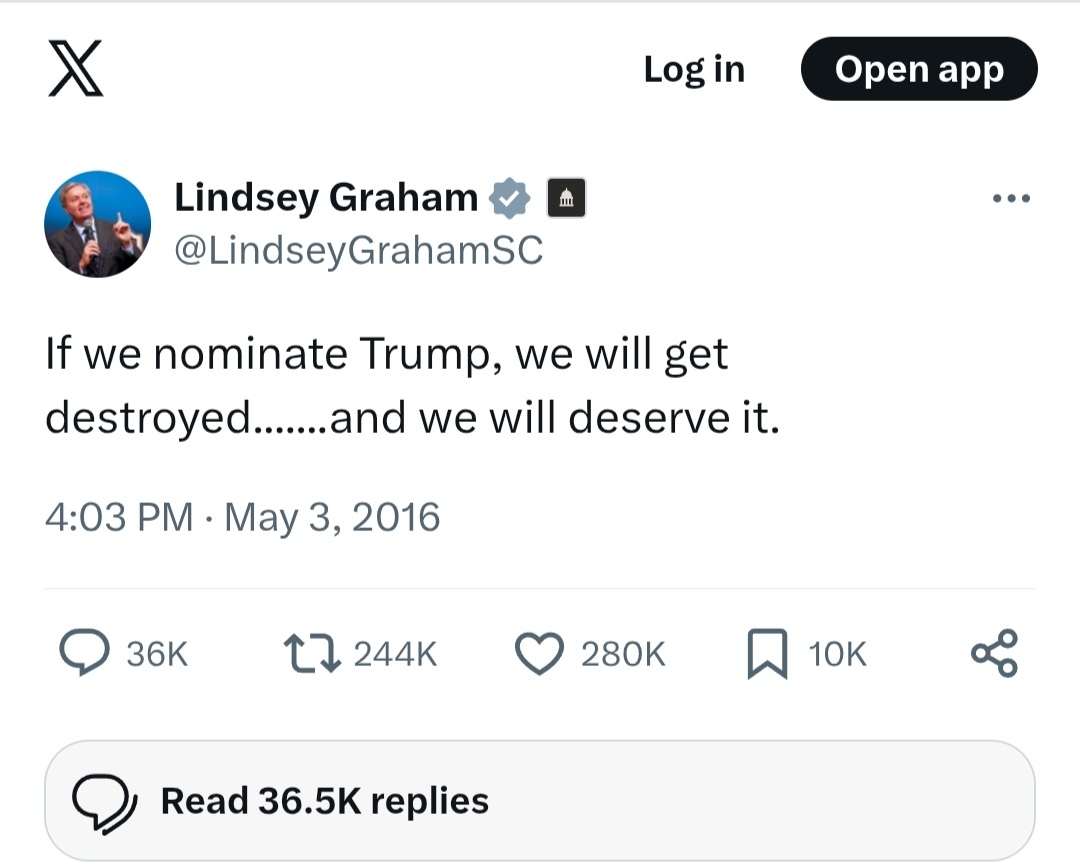This screenshot has height=864, width=1080.
Task: Tap the Open app button
Action: [x=919, y=69]
